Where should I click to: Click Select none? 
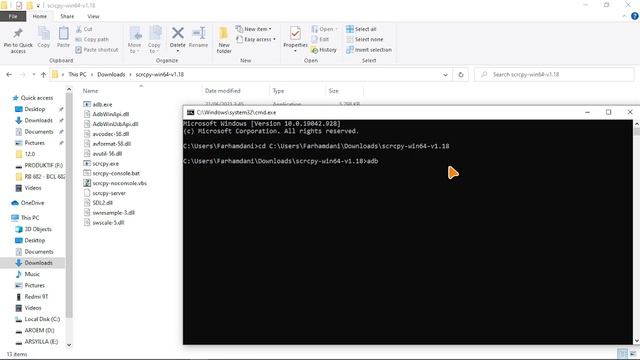tap(364, 39)
